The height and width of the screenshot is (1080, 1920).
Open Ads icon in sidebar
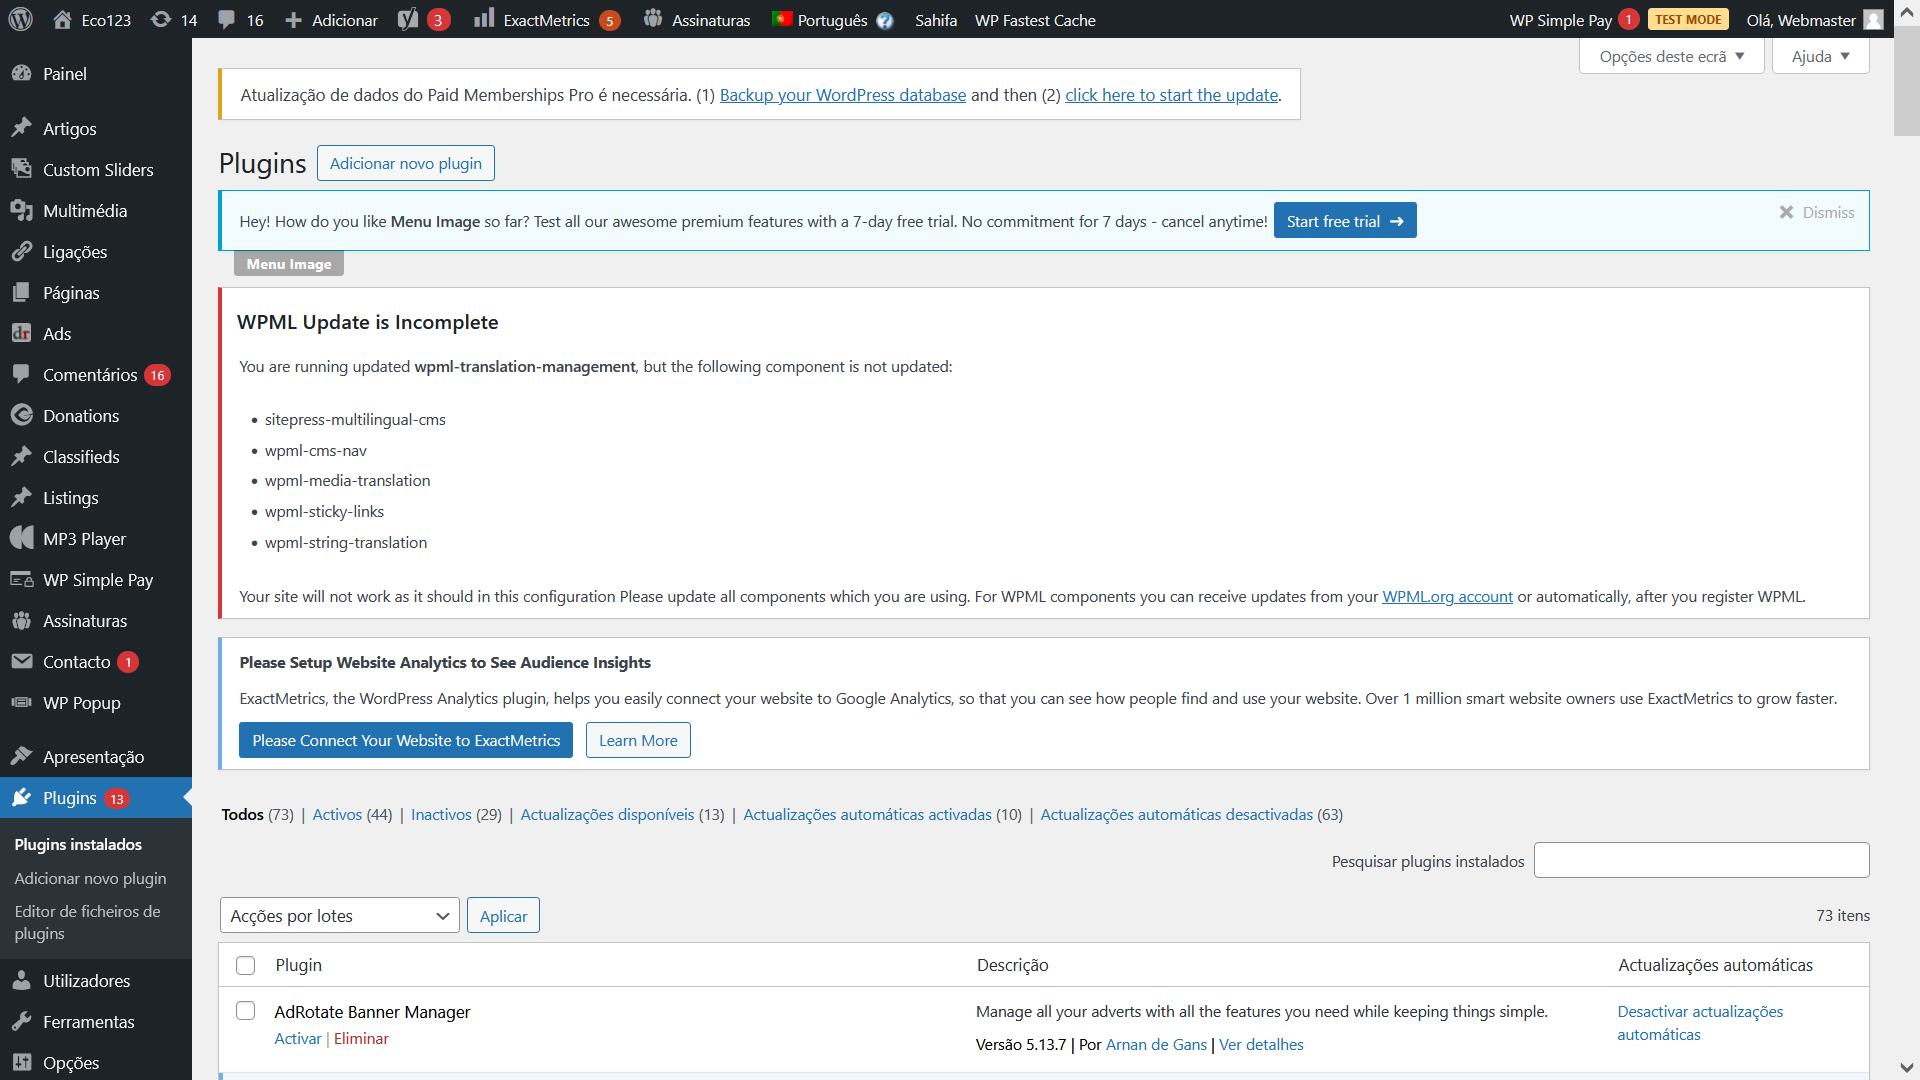(x=22, y=333)
